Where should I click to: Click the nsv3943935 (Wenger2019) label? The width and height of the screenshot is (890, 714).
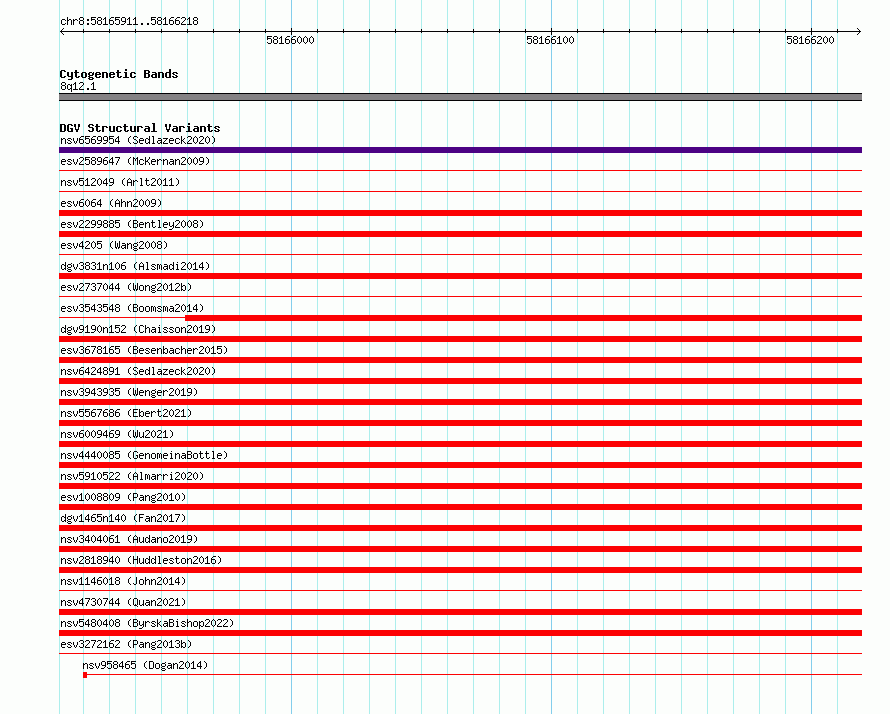click(x=129, y=392)
